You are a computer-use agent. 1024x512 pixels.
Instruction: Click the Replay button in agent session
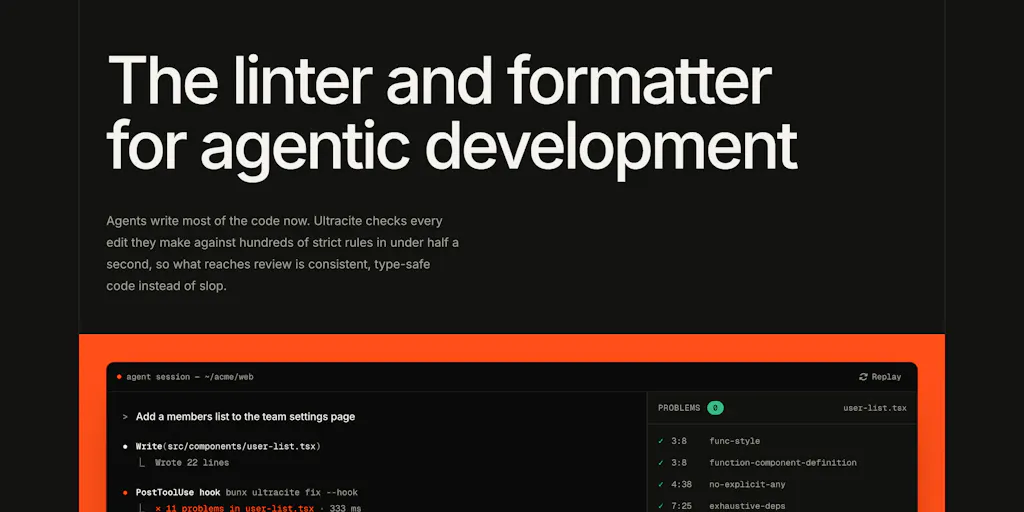pos(880,377)
